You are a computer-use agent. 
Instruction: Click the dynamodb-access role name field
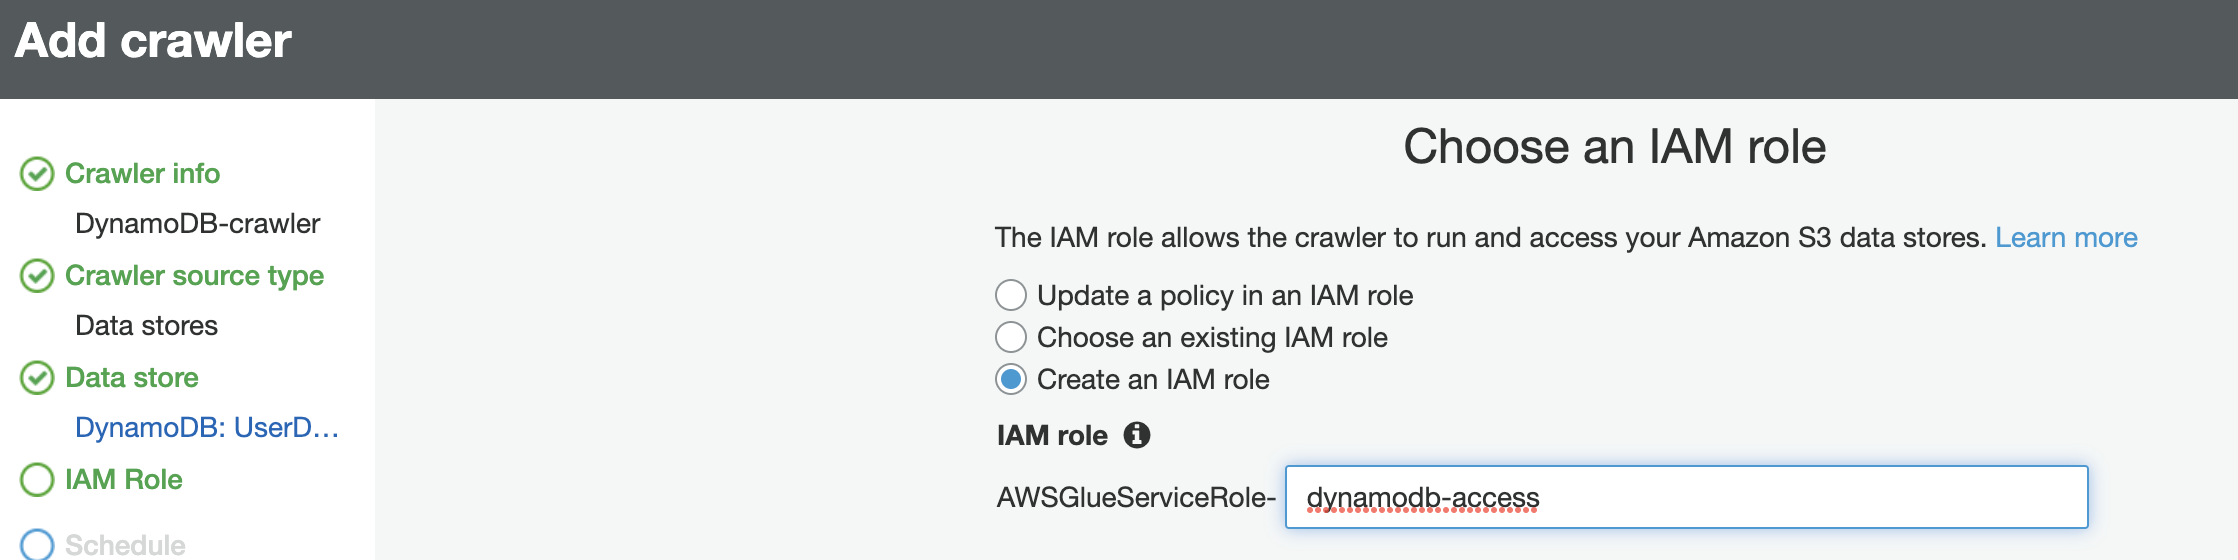click(1686, 497)
